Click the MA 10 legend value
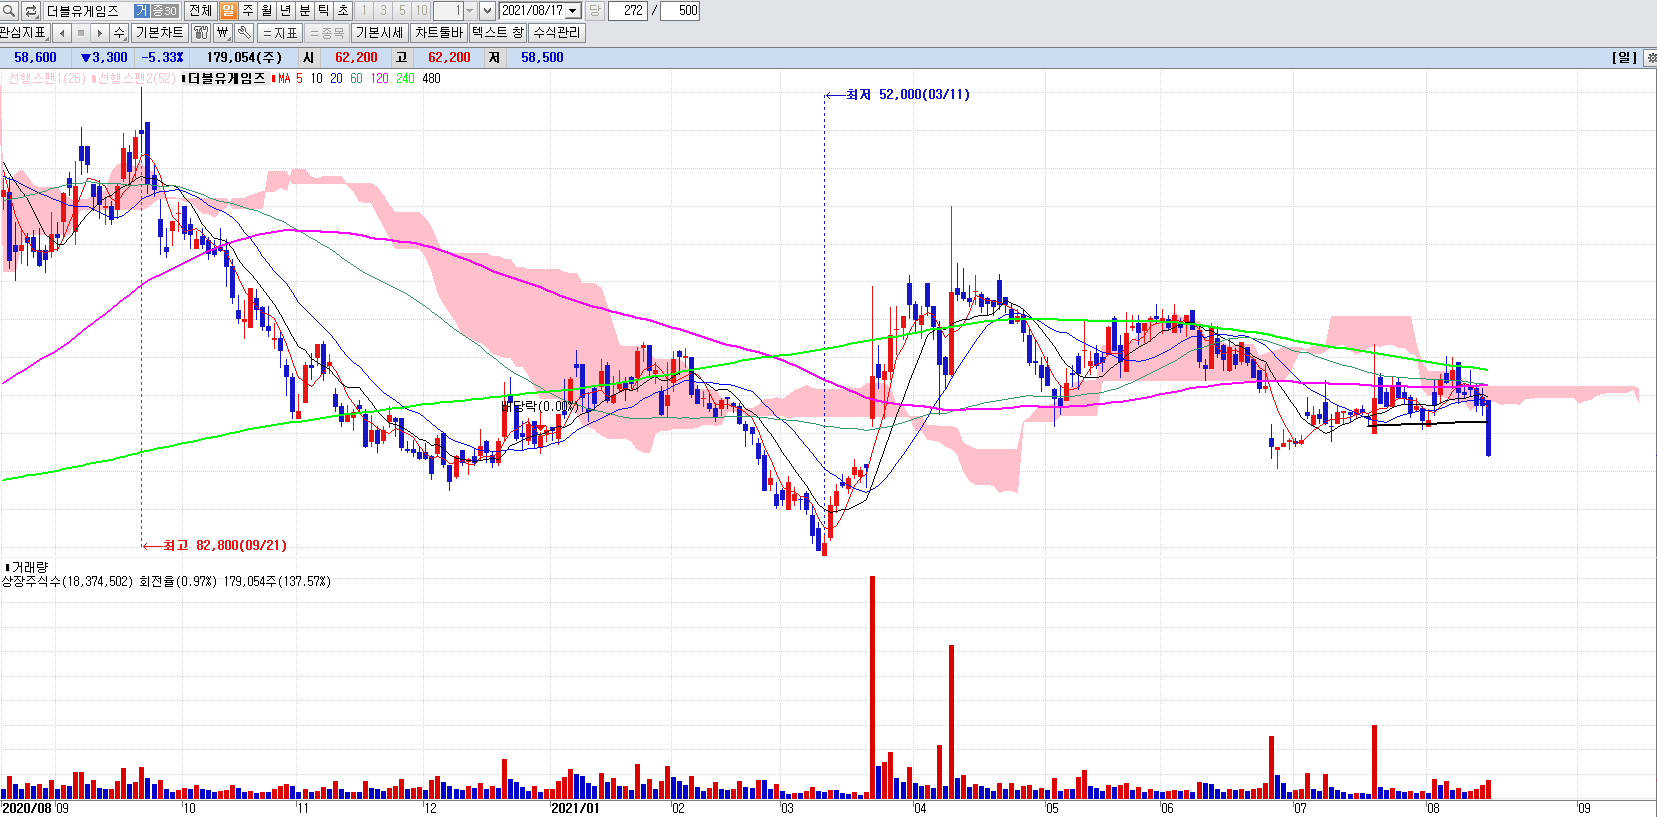Image resolution: width=1657 pixels, height=817 pixels. click(316, 78)
